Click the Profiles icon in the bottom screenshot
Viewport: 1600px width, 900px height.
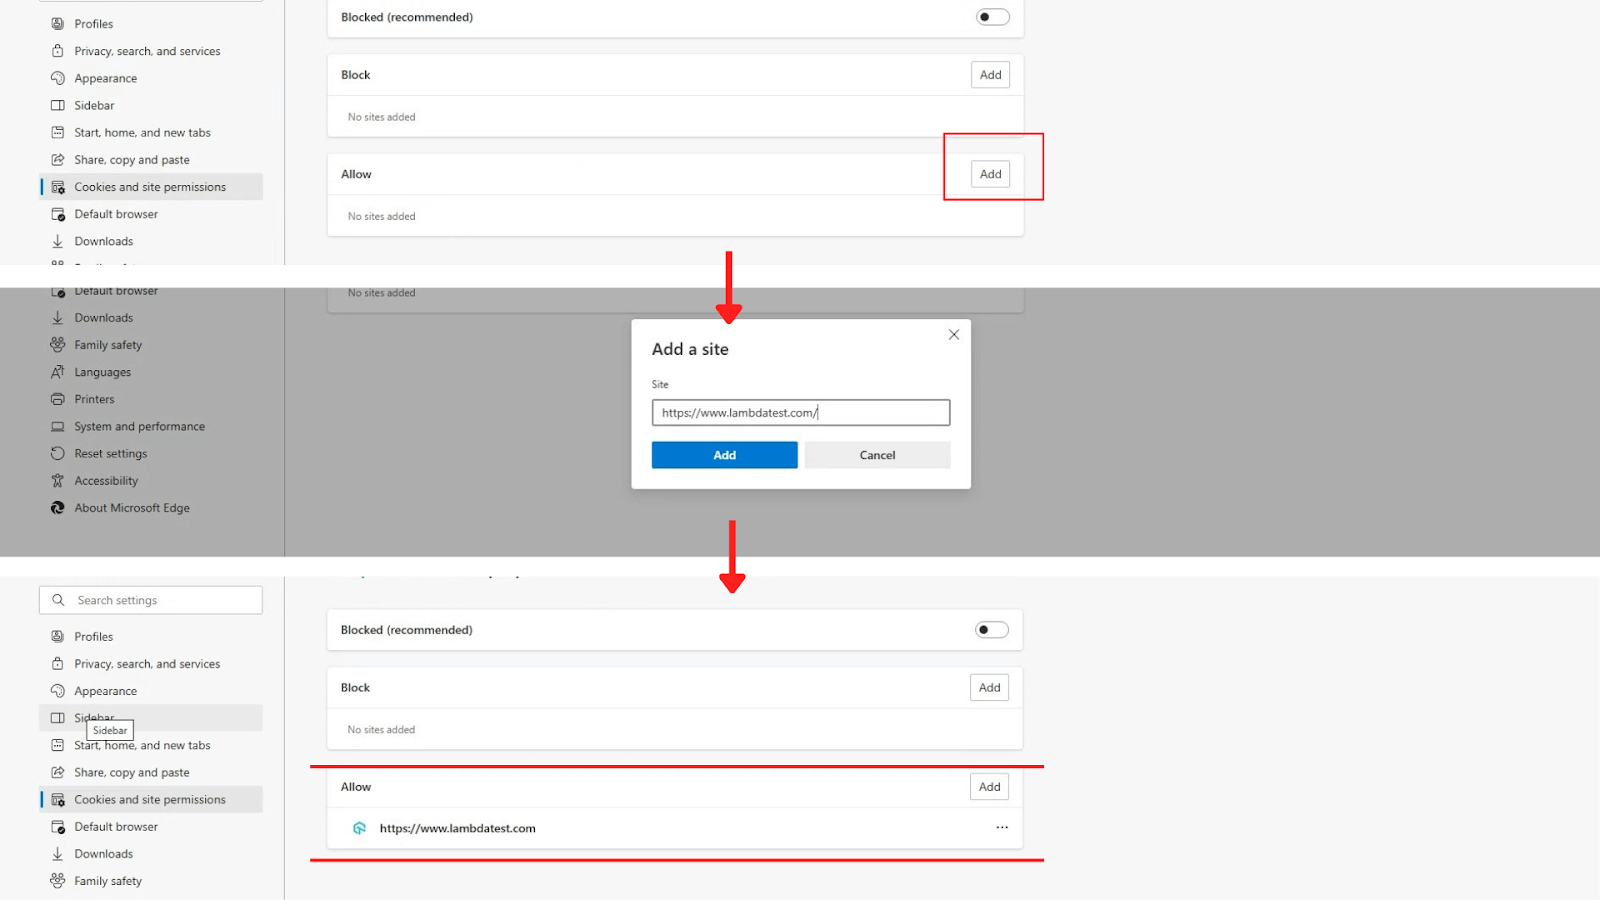58,637
